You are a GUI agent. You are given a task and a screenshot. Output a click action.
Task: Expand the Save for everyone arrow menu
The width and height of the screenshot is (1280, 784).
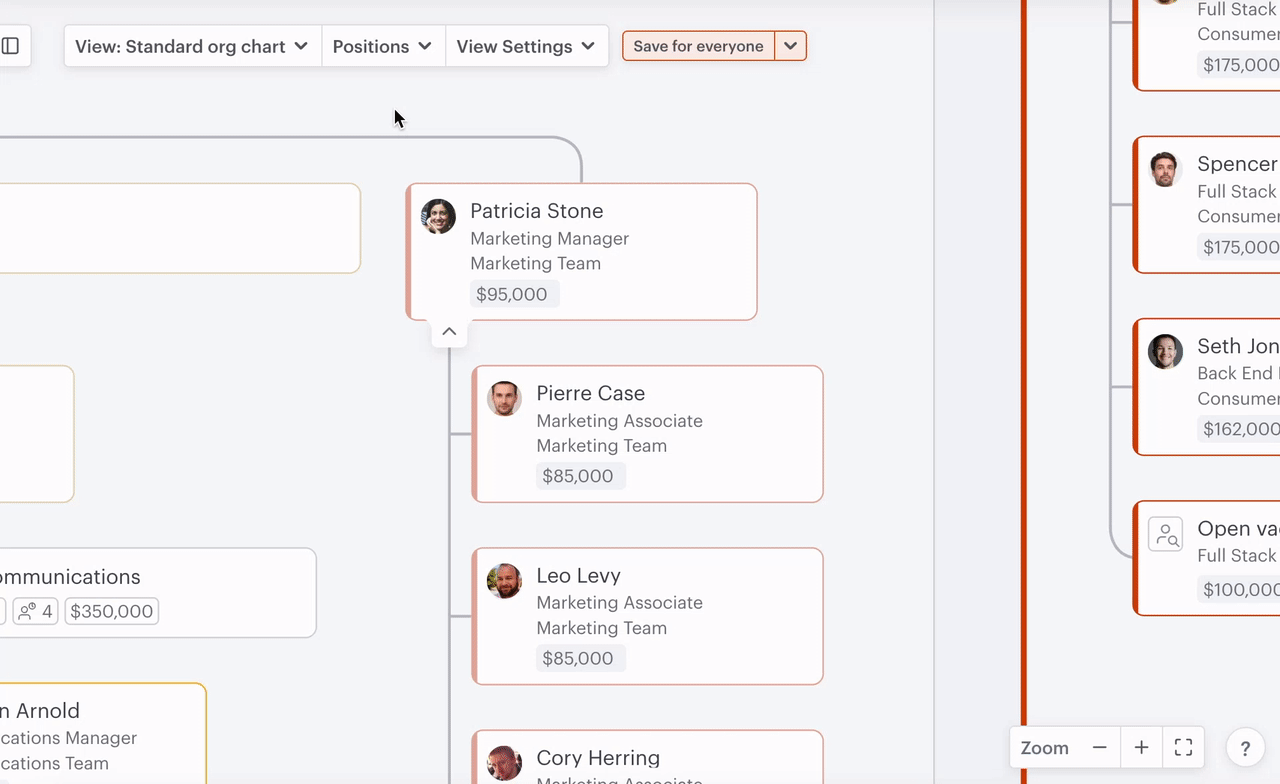[x=790, y=46]
